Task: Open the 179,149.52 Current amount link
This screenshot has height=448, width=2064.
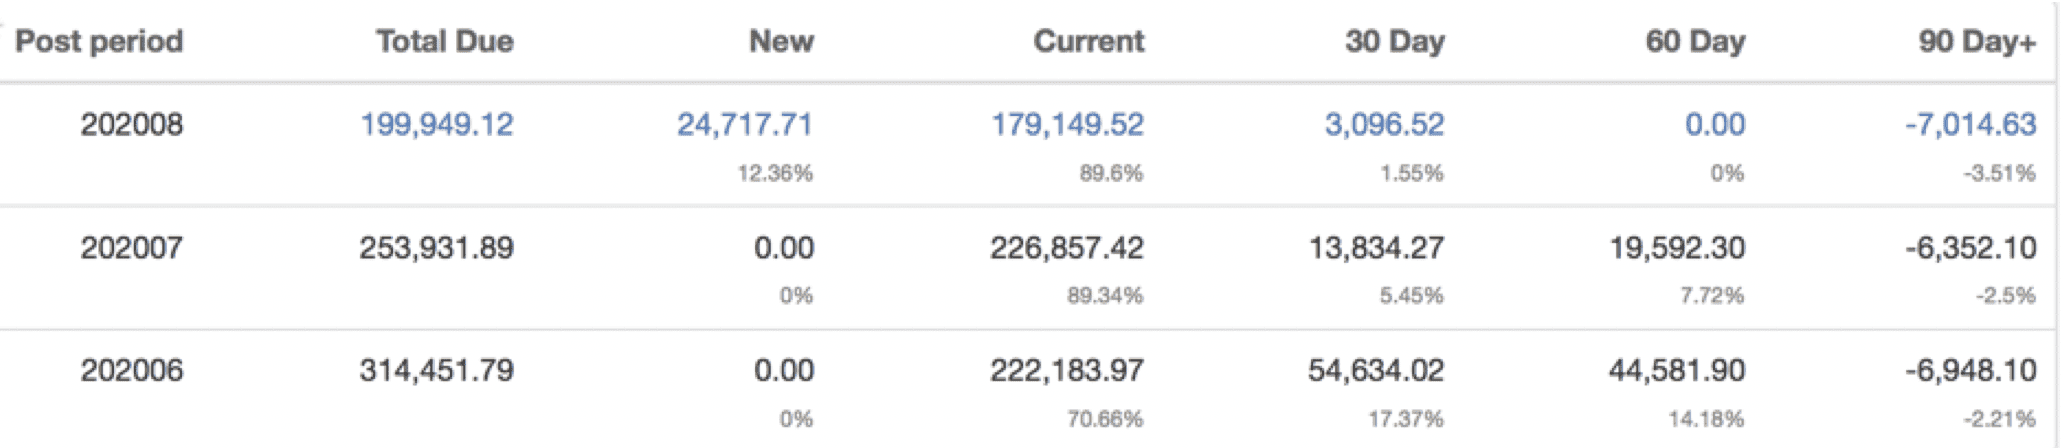Action: pyautogui.click(x=1067, y=125)
